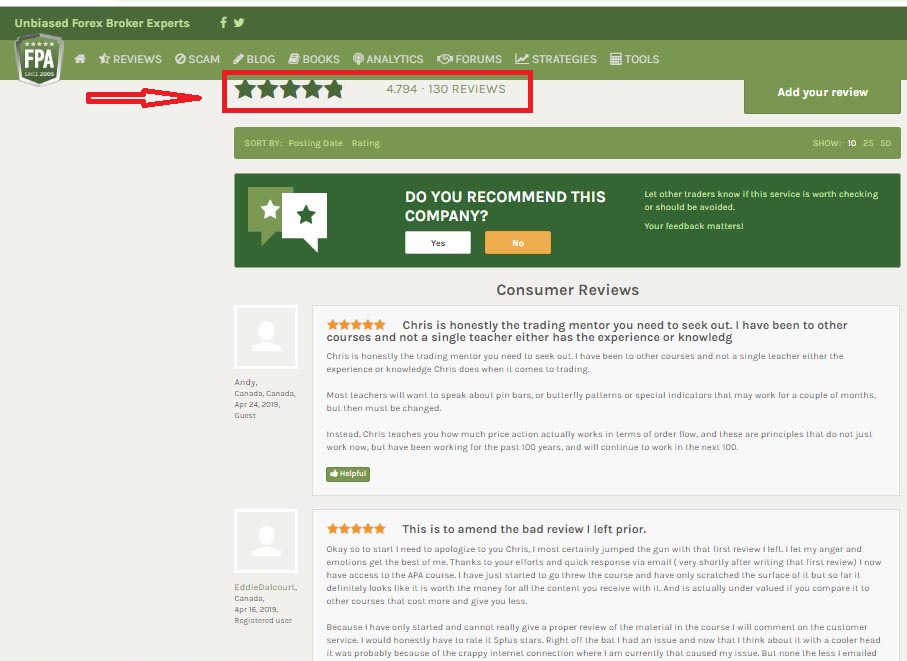Image resolution: width=907 pixels, height=661 pixels.
Task: Open the Blog menu item
Action: coord(254,59)
